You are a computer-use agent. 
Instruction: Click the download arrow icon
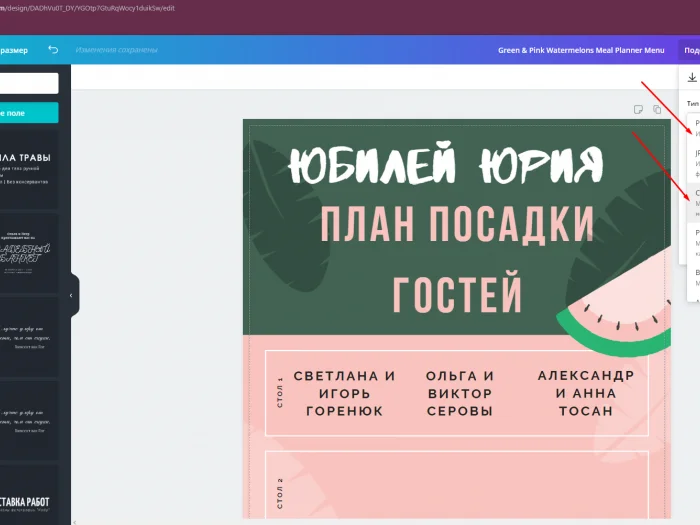(692, 78)
